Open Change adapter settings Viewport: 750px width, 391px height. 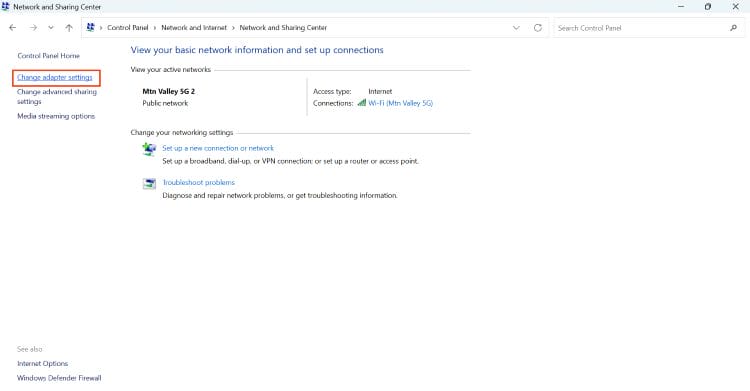[55, 77]
